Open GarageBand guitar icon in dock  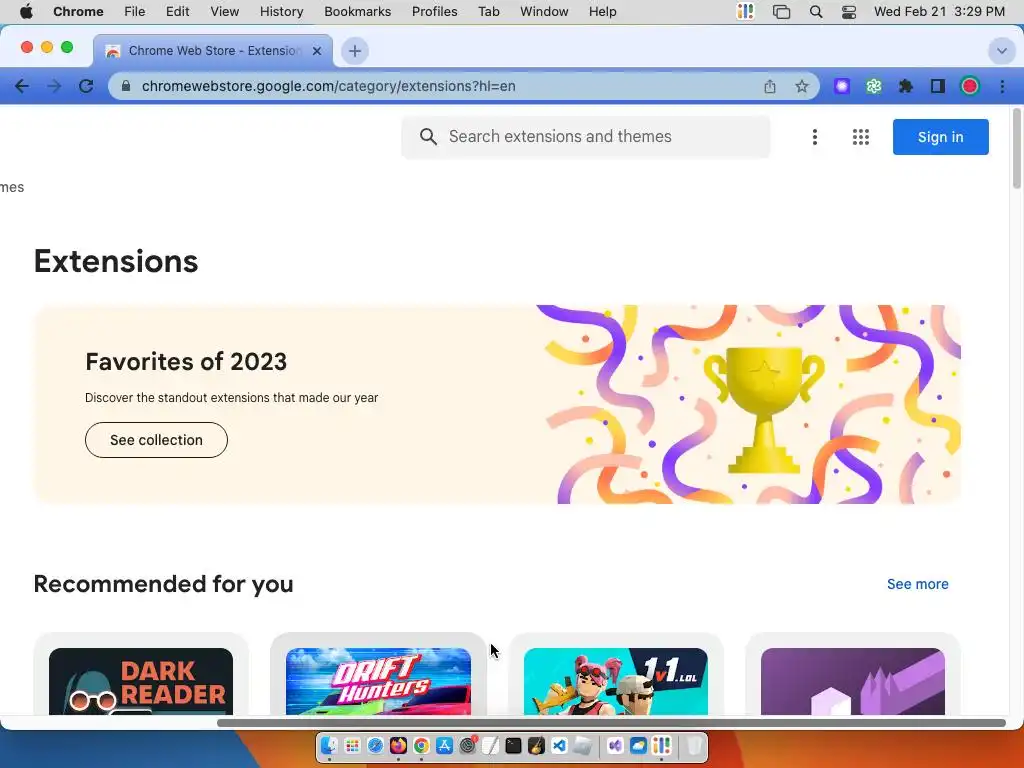pos(536,745)
